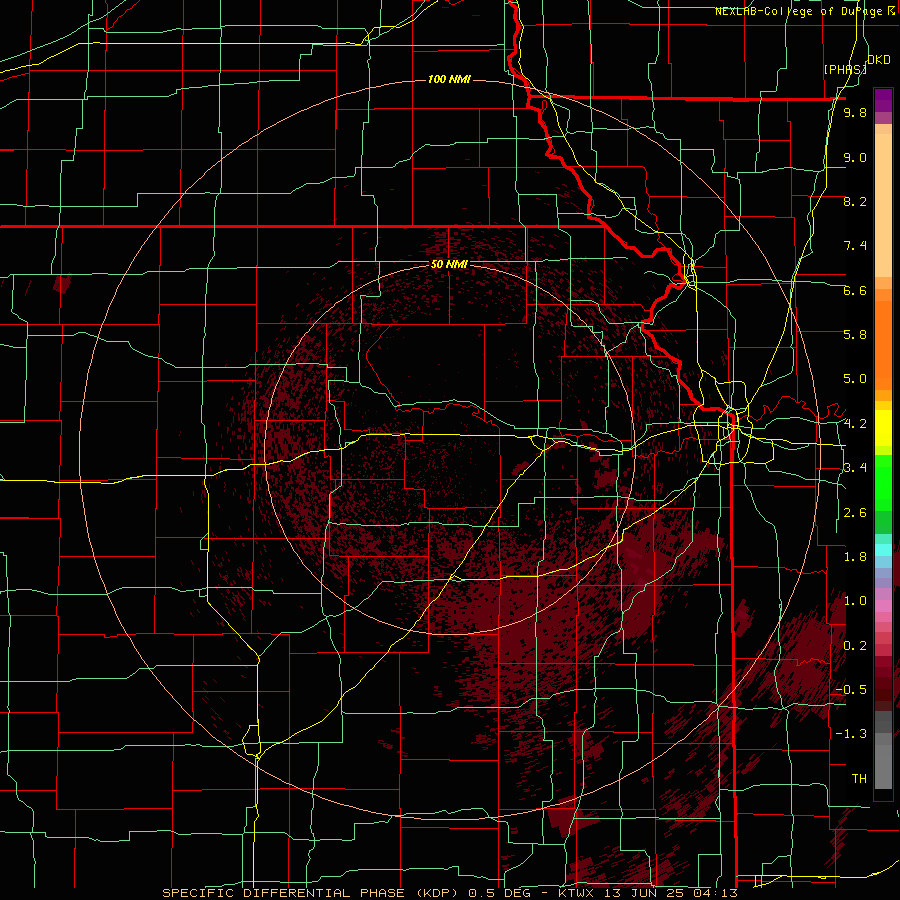Click the 8.2 value on the color scale
This screenshot has height=900, width=900.
coord(855,201)
